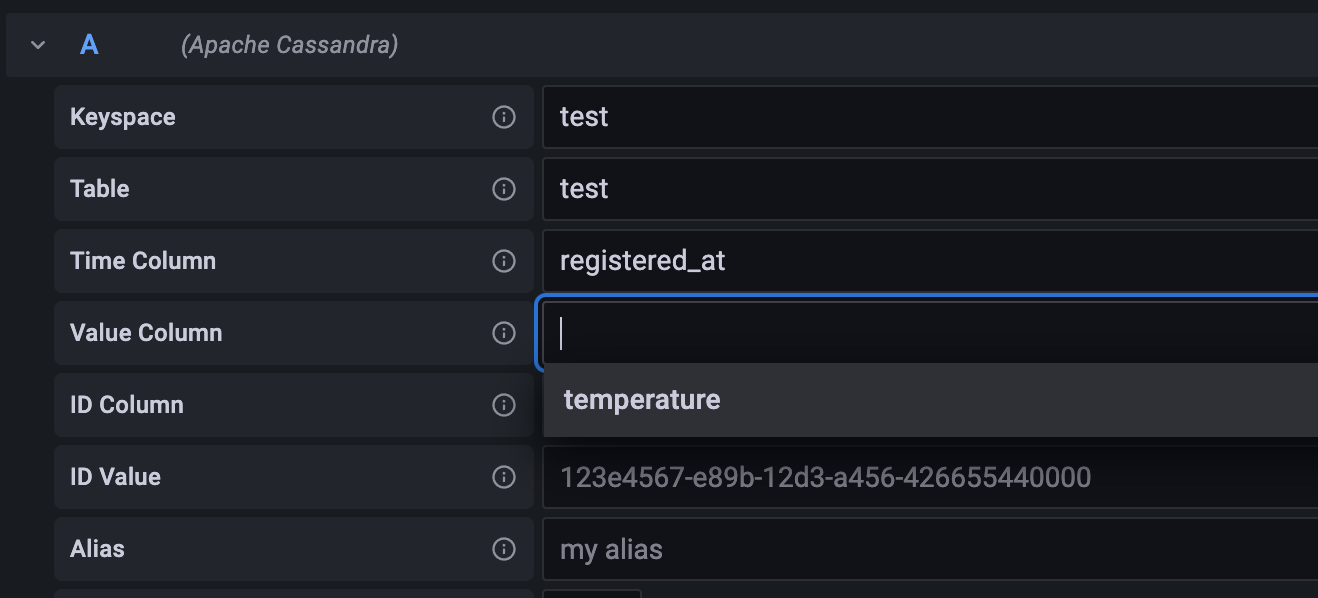Screen dimensions: 1318x598
Task: Click the Time Column label
Action: coord(143,261)
